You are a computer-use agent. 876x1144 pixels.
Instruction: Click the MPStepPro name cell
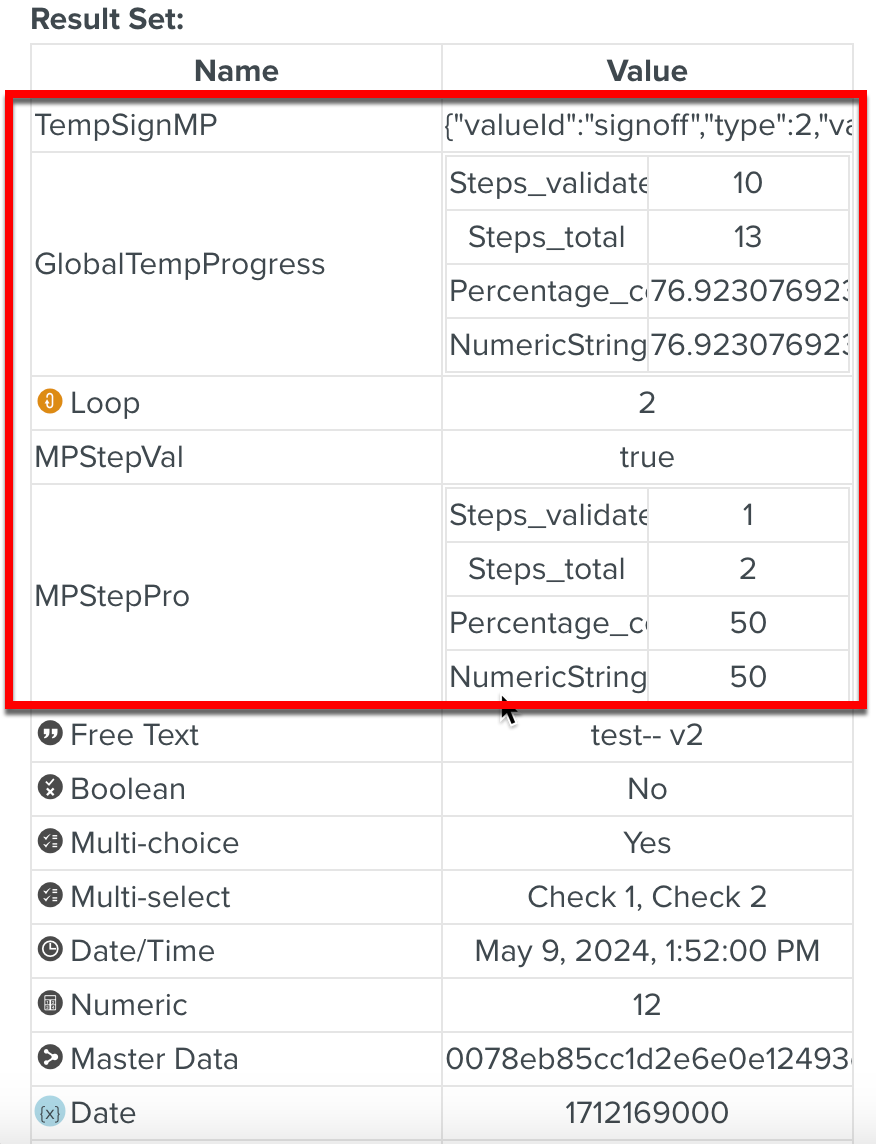click(x=112, y=596)
